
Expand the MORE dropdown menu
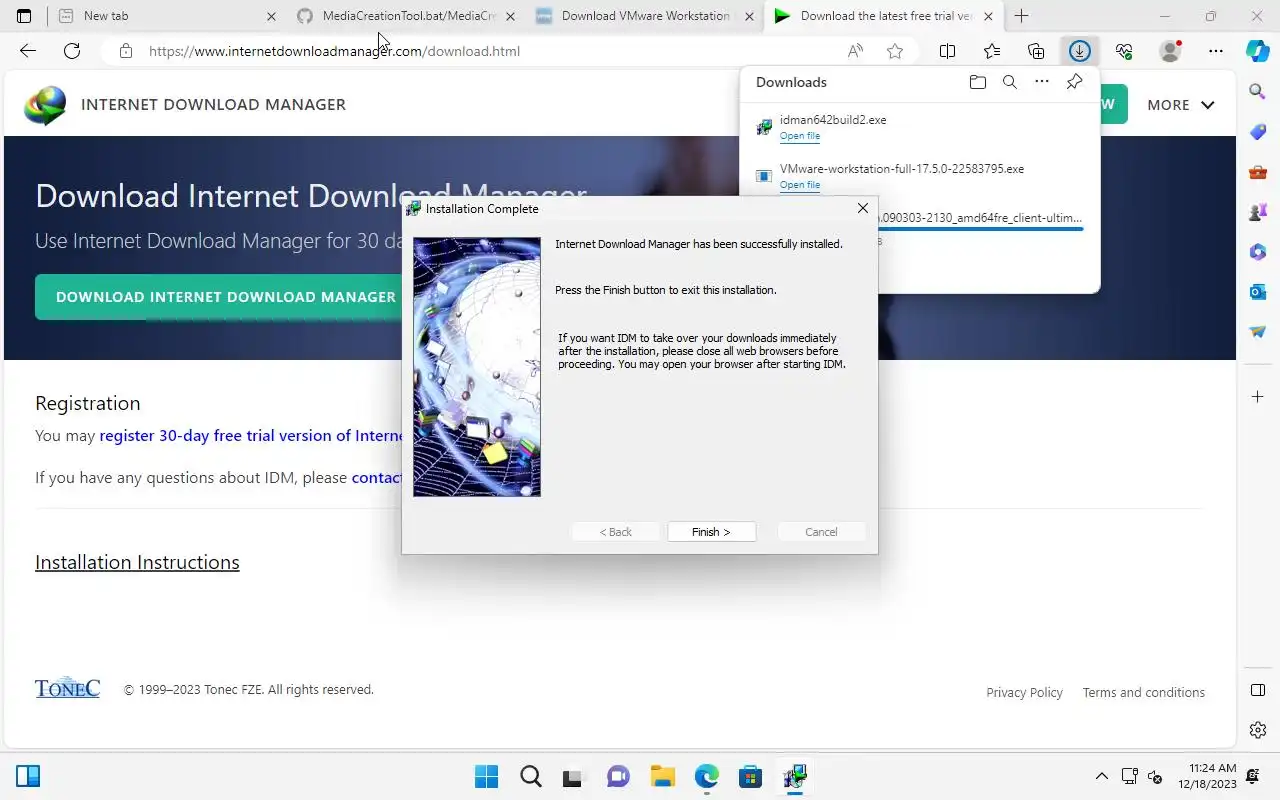click(x=1181, y=104)
